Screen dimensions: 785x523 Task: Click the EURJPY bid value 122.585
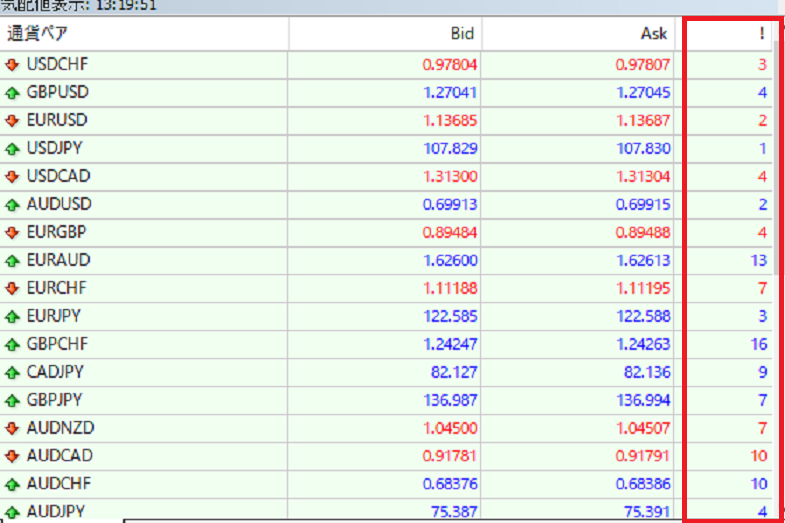tap(449, 316)
